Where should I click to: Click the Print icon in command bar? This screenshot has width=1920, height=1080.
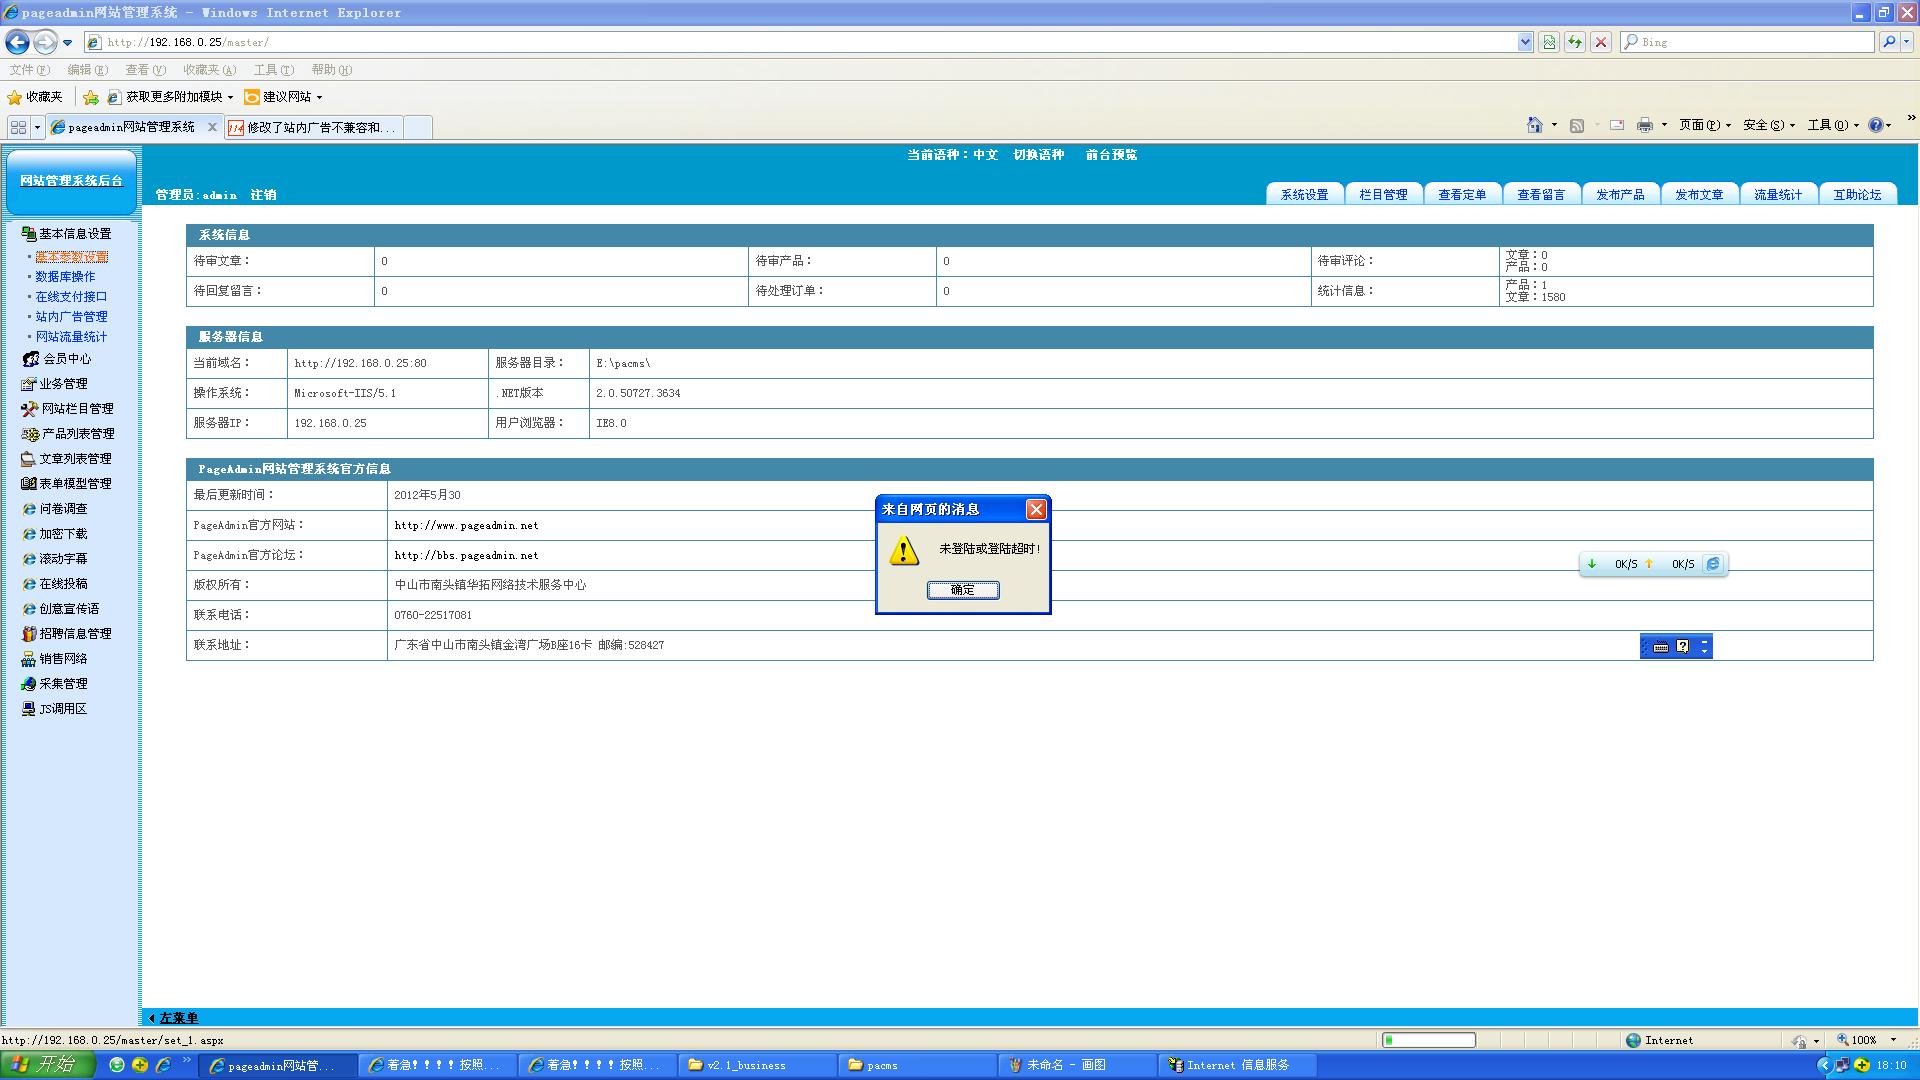[x=1644, y=125]
